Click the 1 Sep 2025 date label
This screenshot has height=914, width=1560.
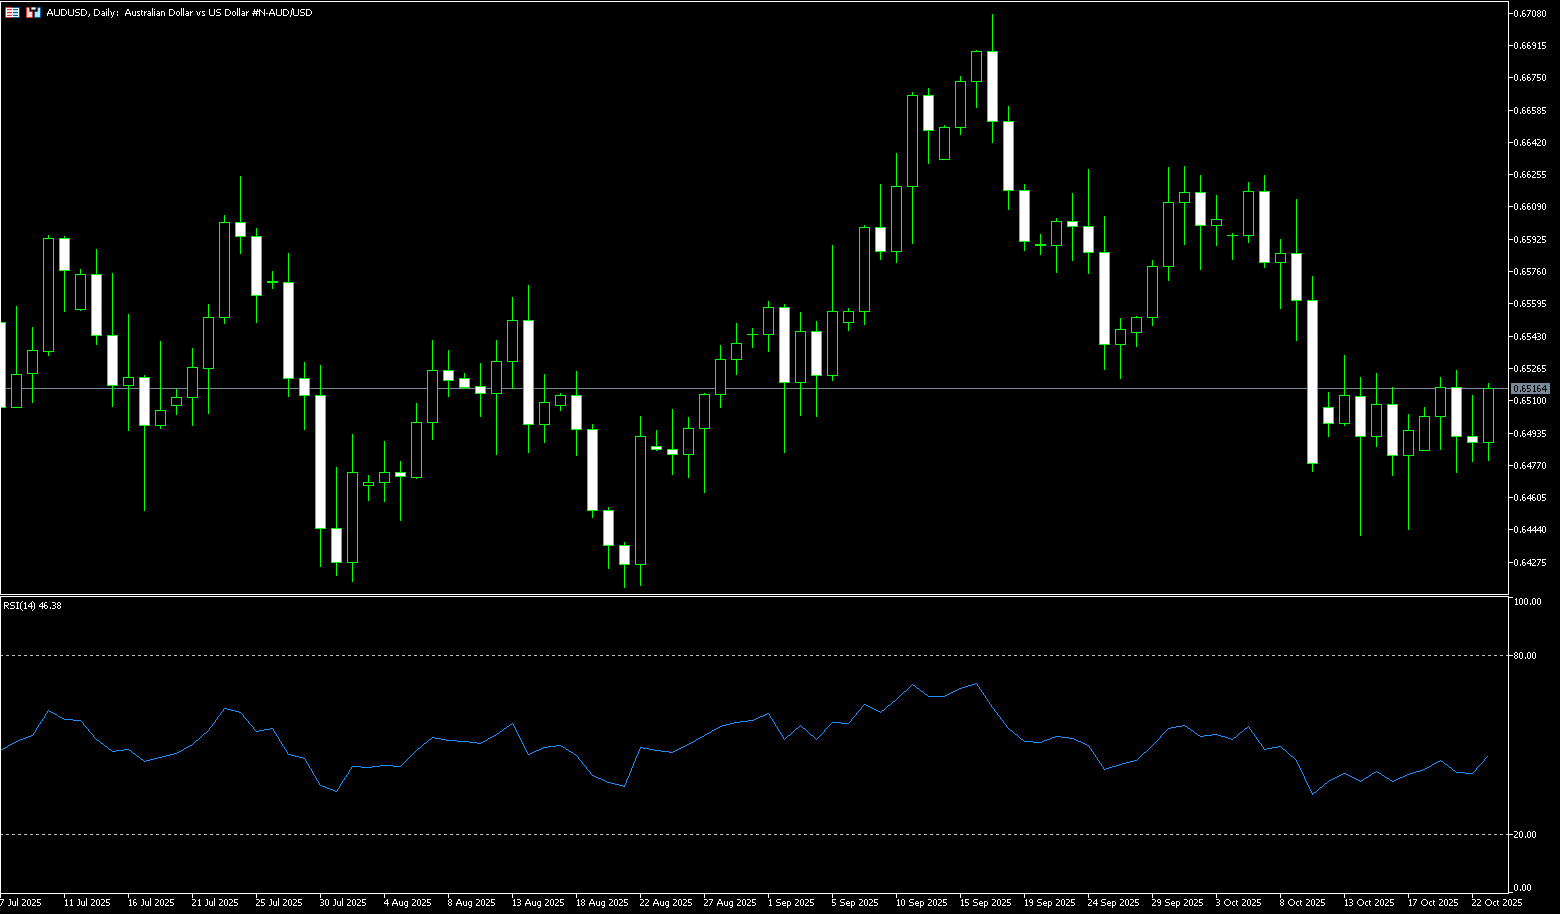(791, 902)
